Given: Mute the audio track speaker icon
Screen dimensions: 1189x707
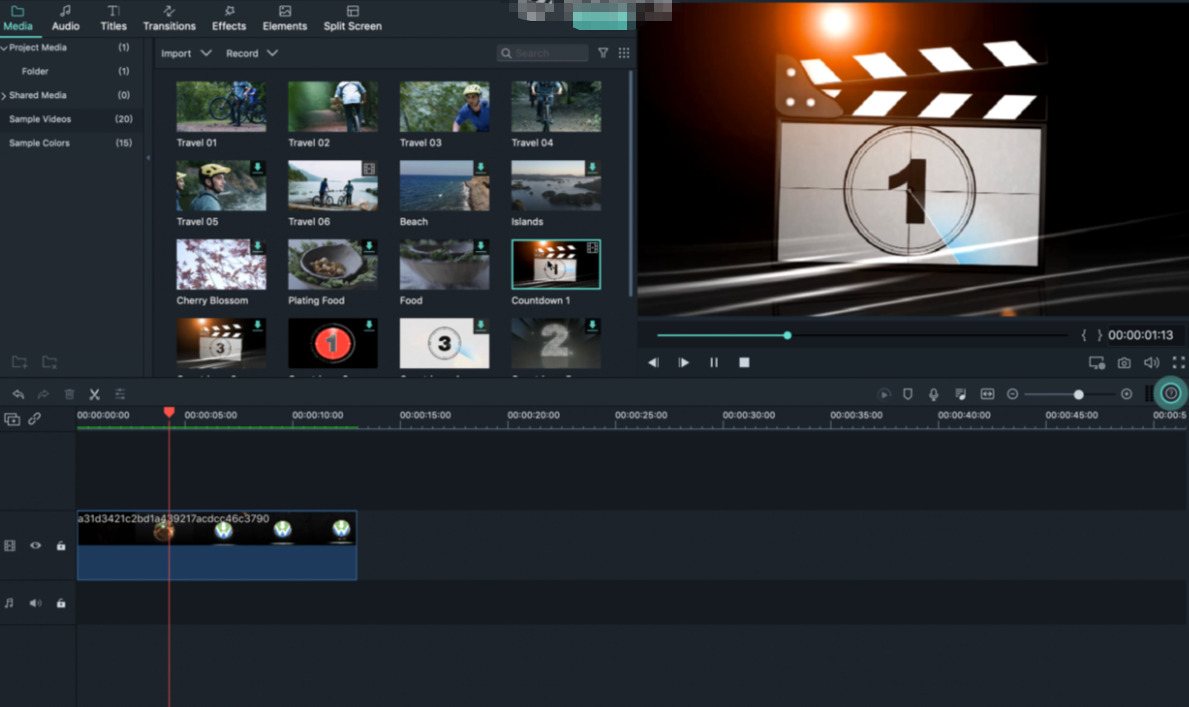Looking at the screenshot, I should (36, 603).
